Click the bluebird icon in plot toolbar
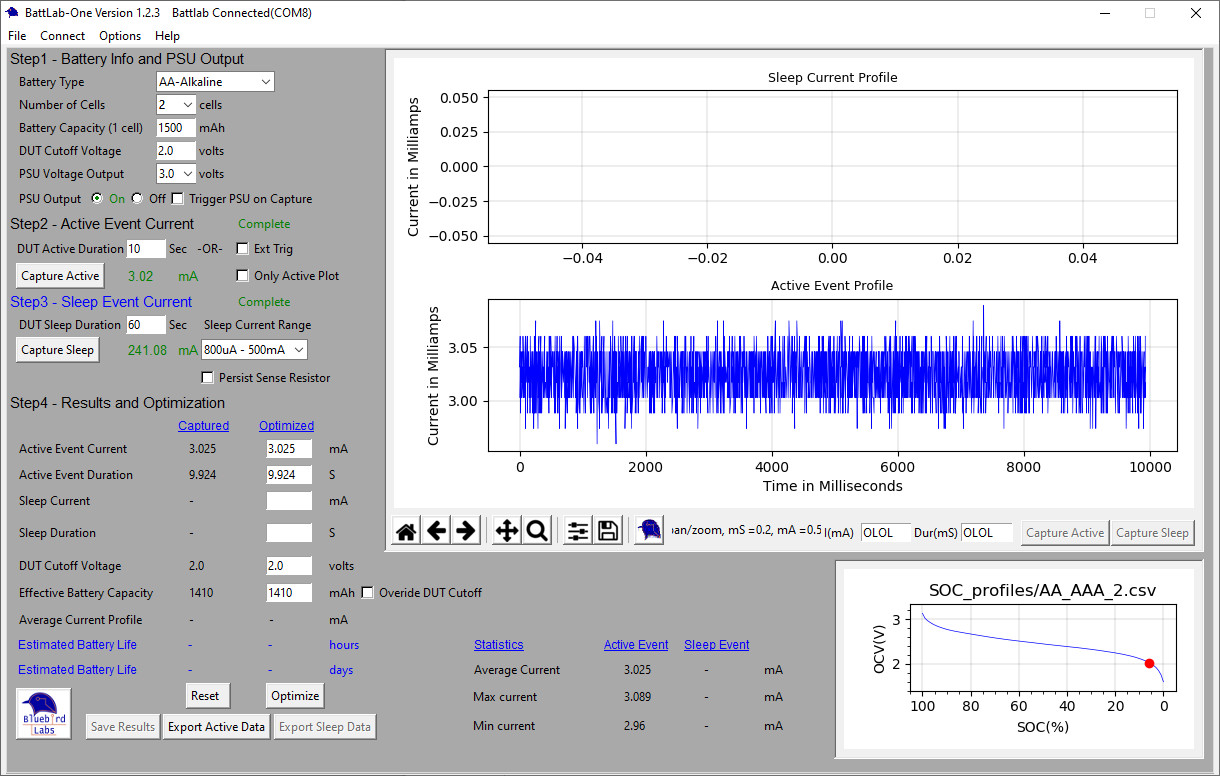The image size is (1220, 776). click(x=649, y=531)
